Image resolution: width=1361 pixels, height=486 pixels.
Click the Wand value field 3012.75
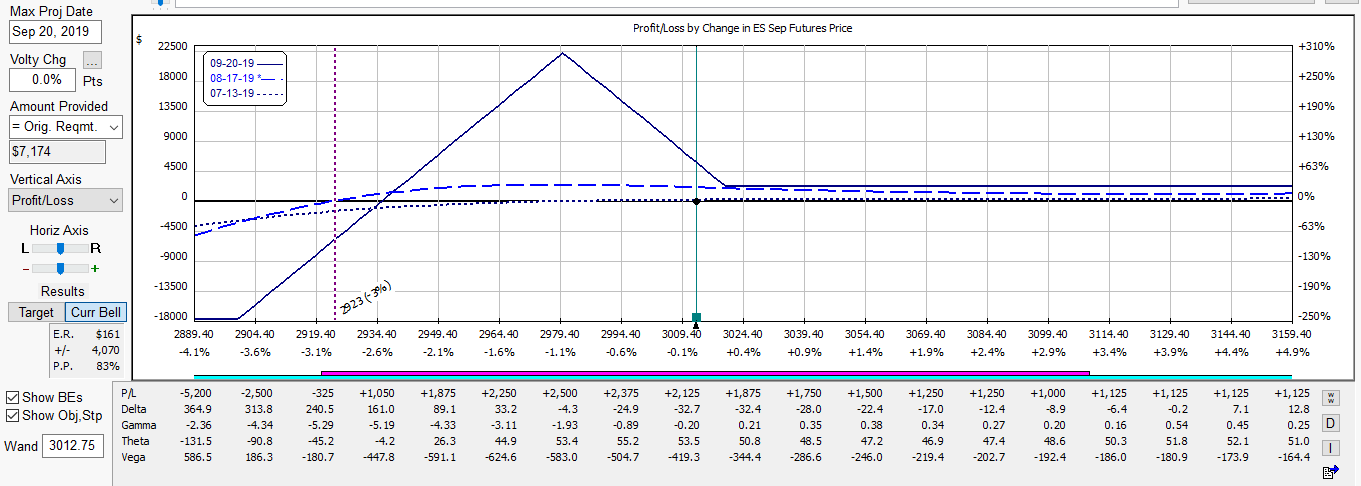click(x=73, y=444)
